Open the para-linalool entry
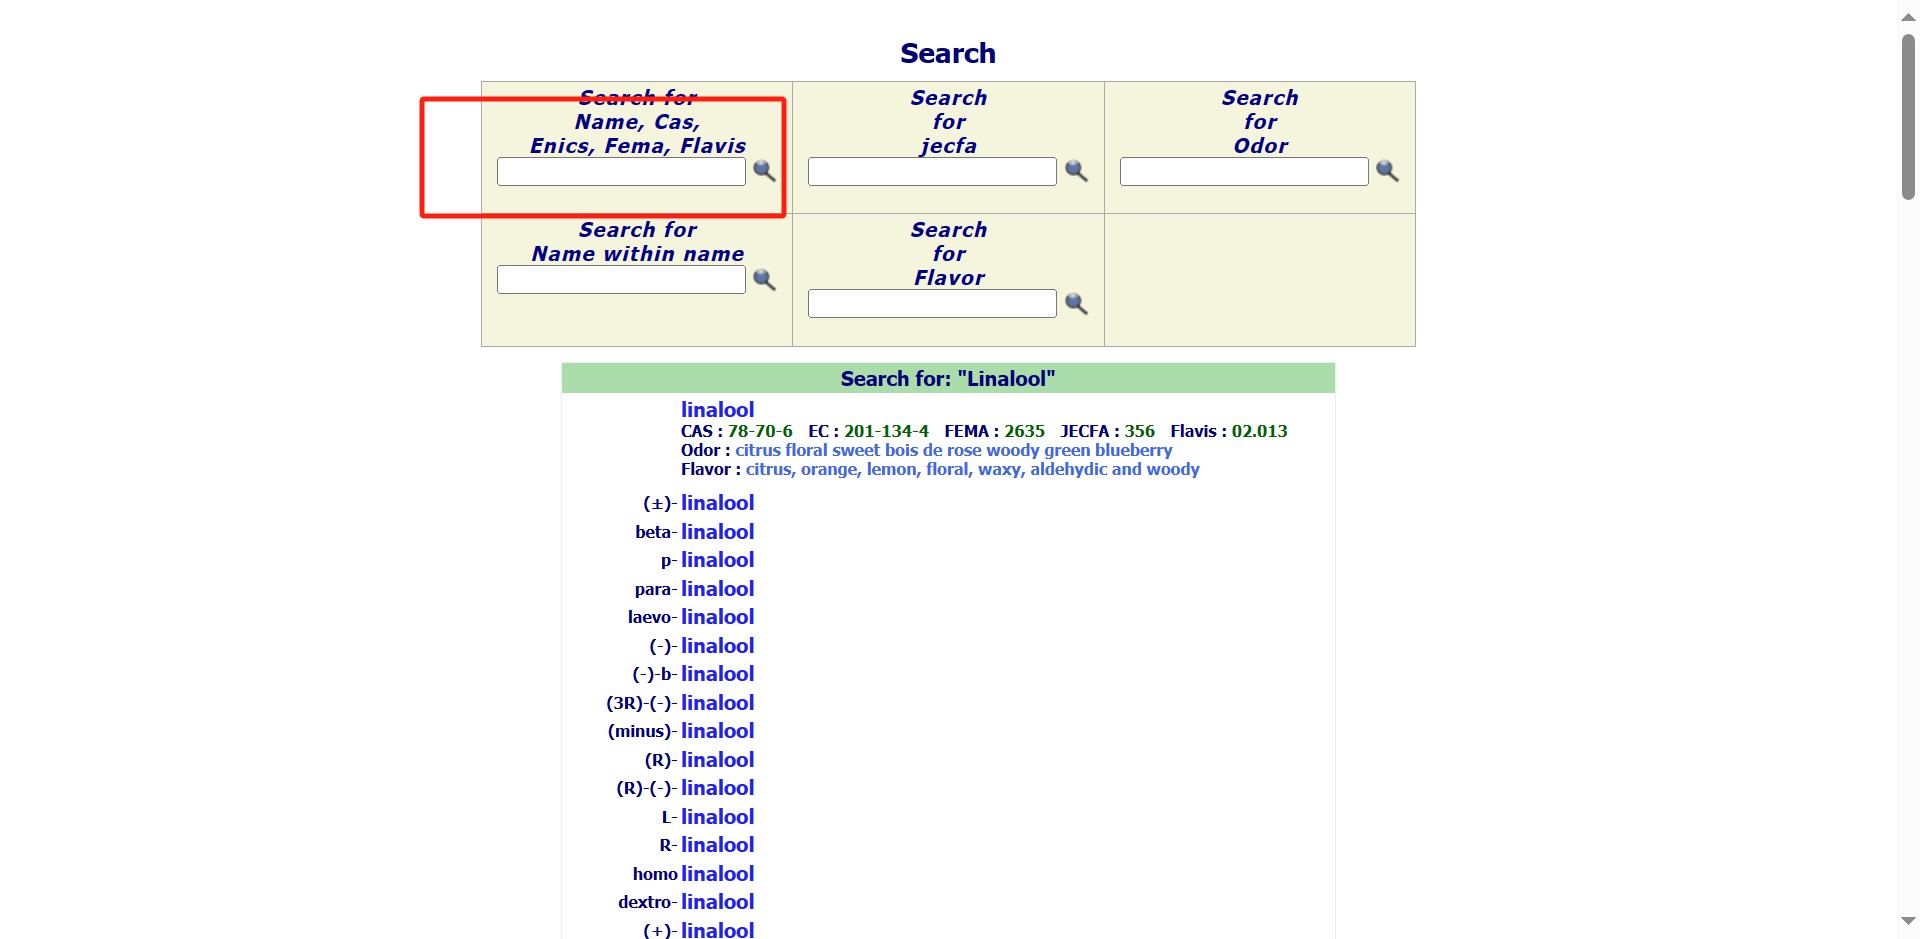This screenshot has width=1920, height=939. coord(717,589)
